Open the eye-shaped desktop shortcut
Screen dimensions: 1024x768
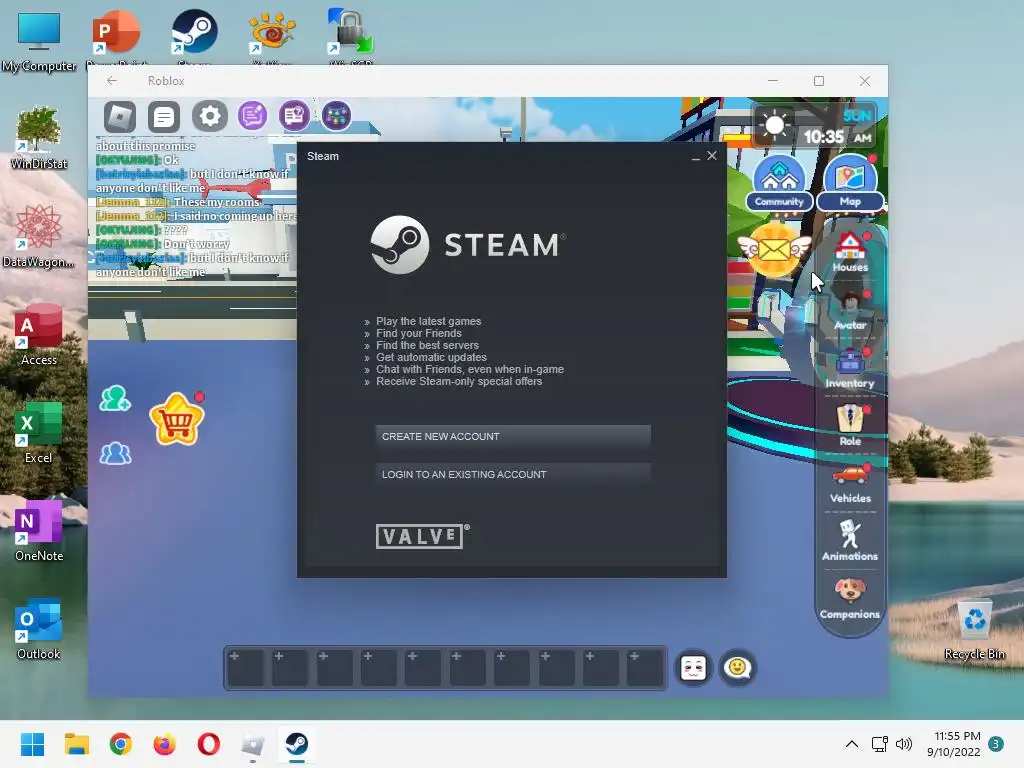tap(272, 36)
